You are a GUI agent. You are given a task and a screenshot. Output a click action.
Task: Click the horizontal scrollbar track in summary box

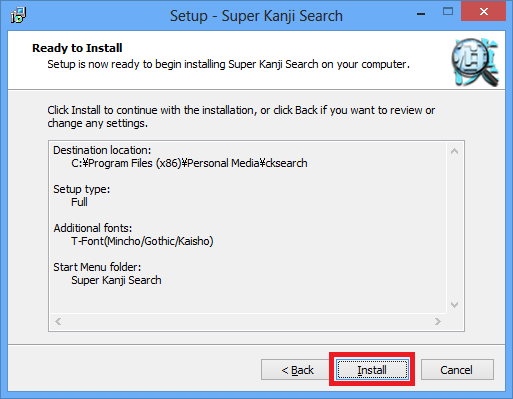[248, 321]
